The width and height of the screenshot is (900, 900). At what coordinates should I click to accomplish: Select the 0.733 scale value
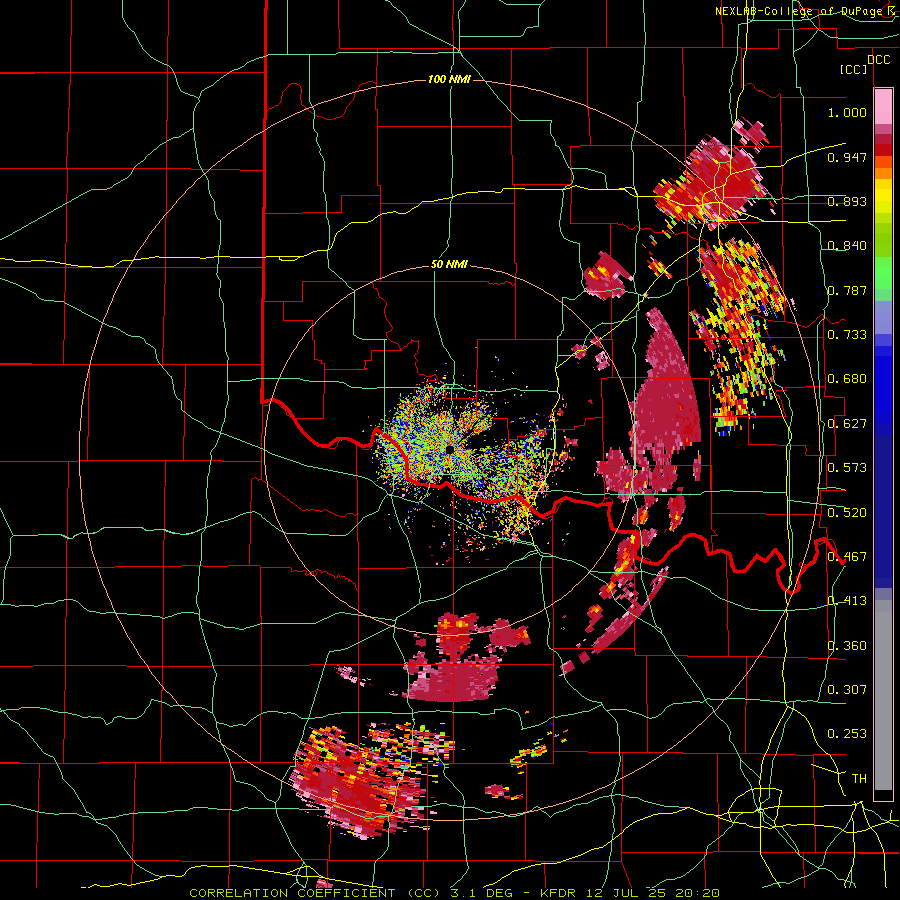point(847,335)
